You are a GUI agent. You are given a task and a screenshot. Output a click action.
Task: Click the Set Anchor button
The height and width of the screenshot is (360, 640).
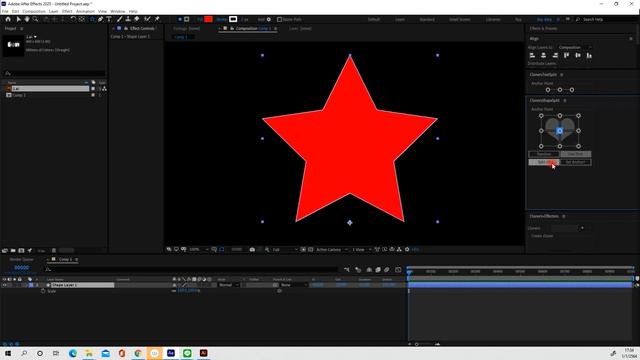[576, 162]
